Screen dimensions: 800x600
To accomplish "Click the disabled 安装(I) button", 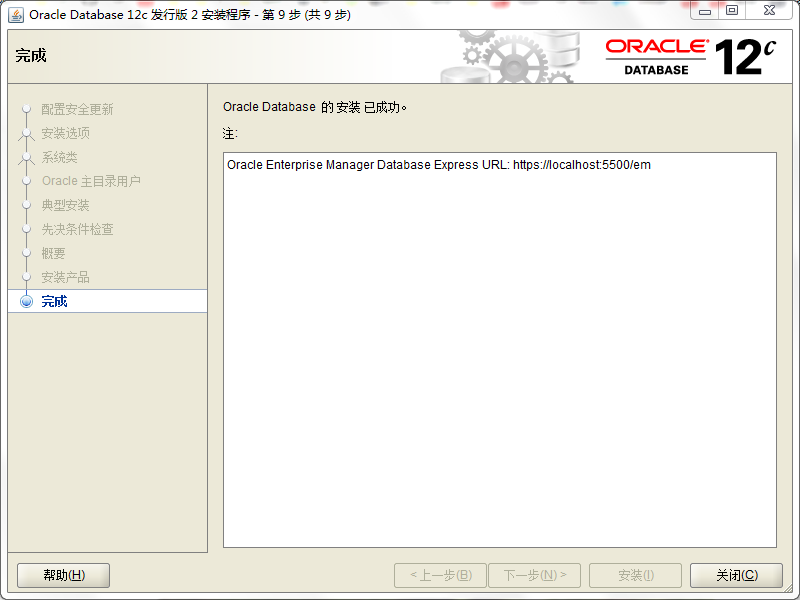I will 636,576.
